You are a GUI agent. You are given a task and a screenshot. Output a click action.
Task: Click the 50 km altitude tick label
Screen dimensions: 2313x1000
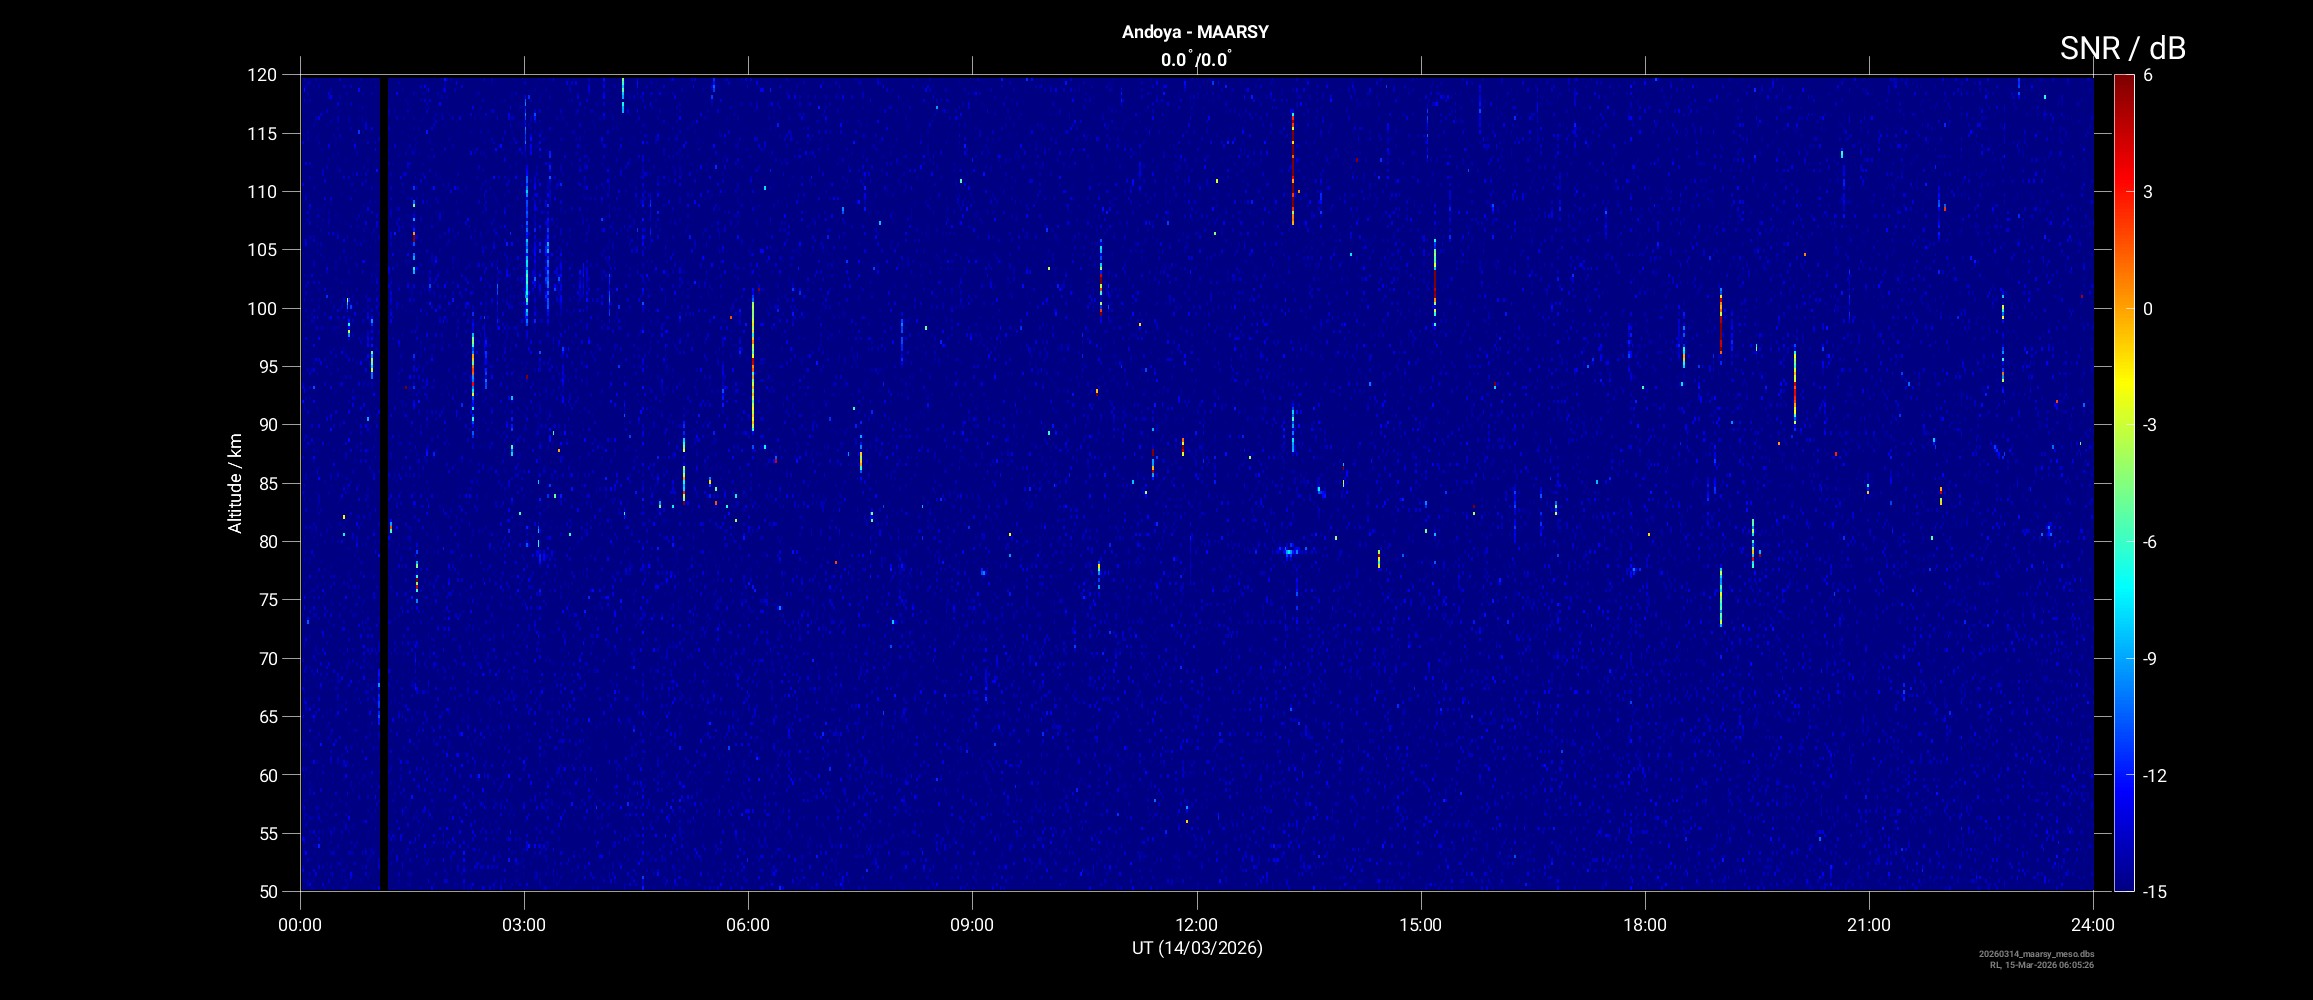pyautogui.click(x=266, y=891)
